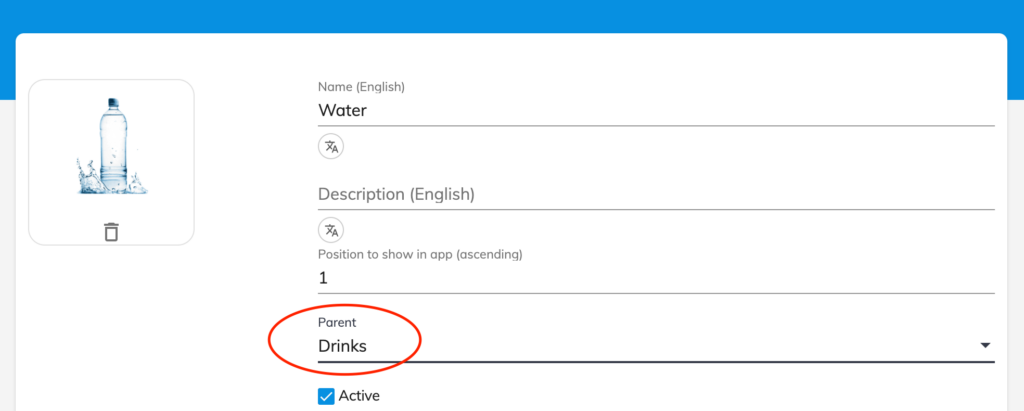The width and height of the screenshot is (1024, 411).
Task: Open translations icon below Description field
Action: [x=331, y=230]
